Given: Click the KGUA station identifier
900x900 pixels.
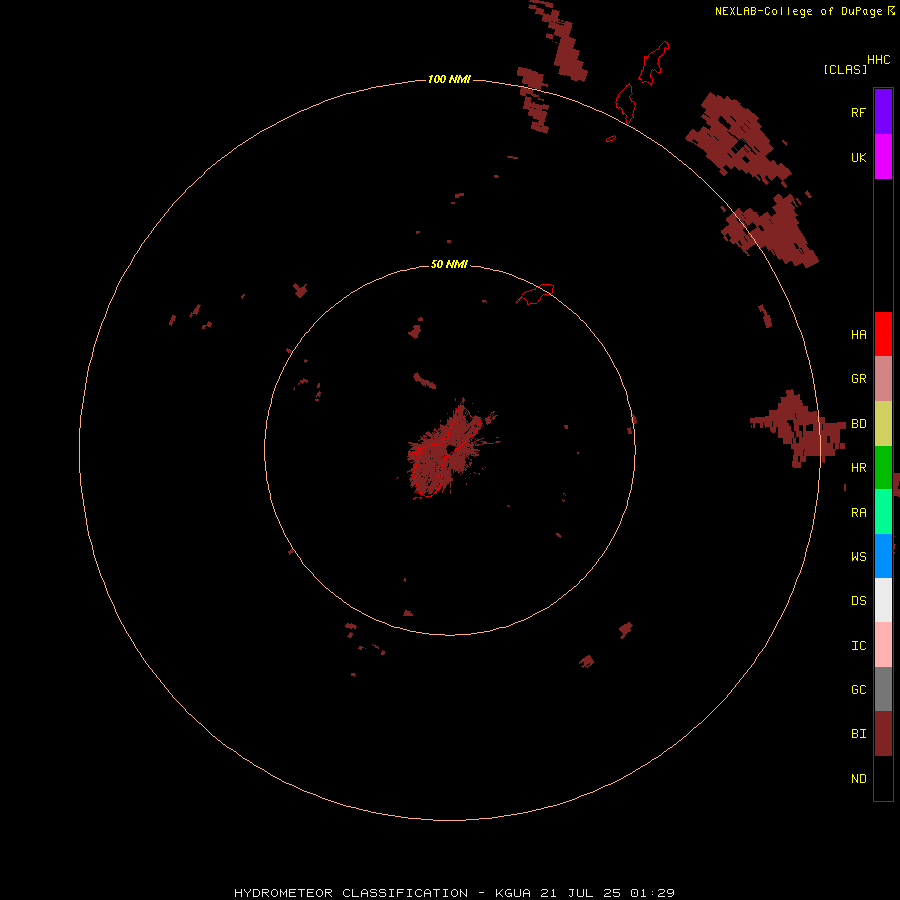Looking at the screenshot, I should click(x=513, y=893).
